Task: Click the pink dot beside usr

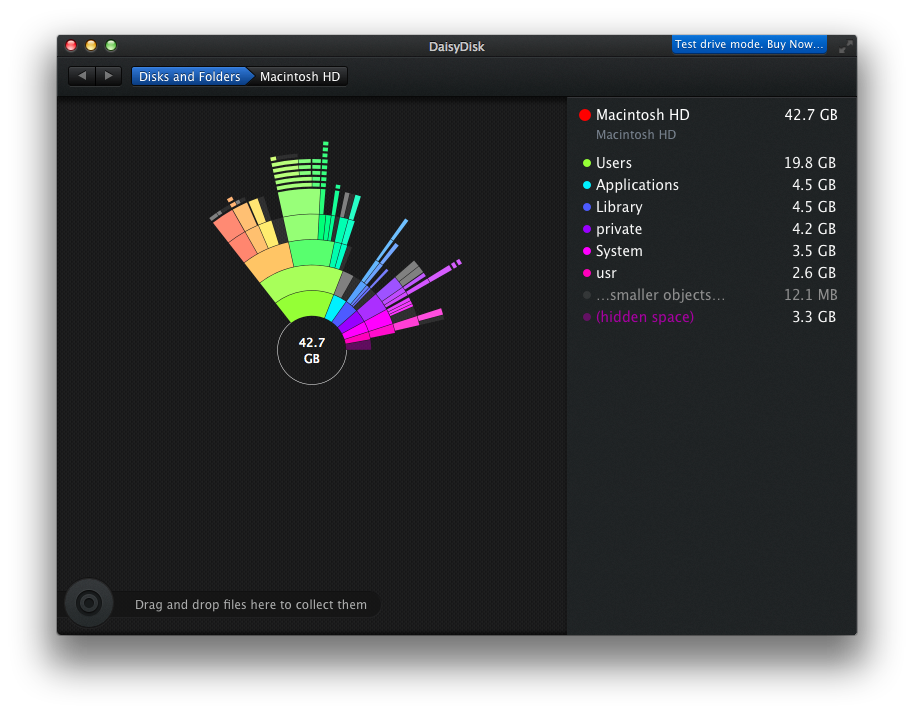Action: tap(587, 273)
